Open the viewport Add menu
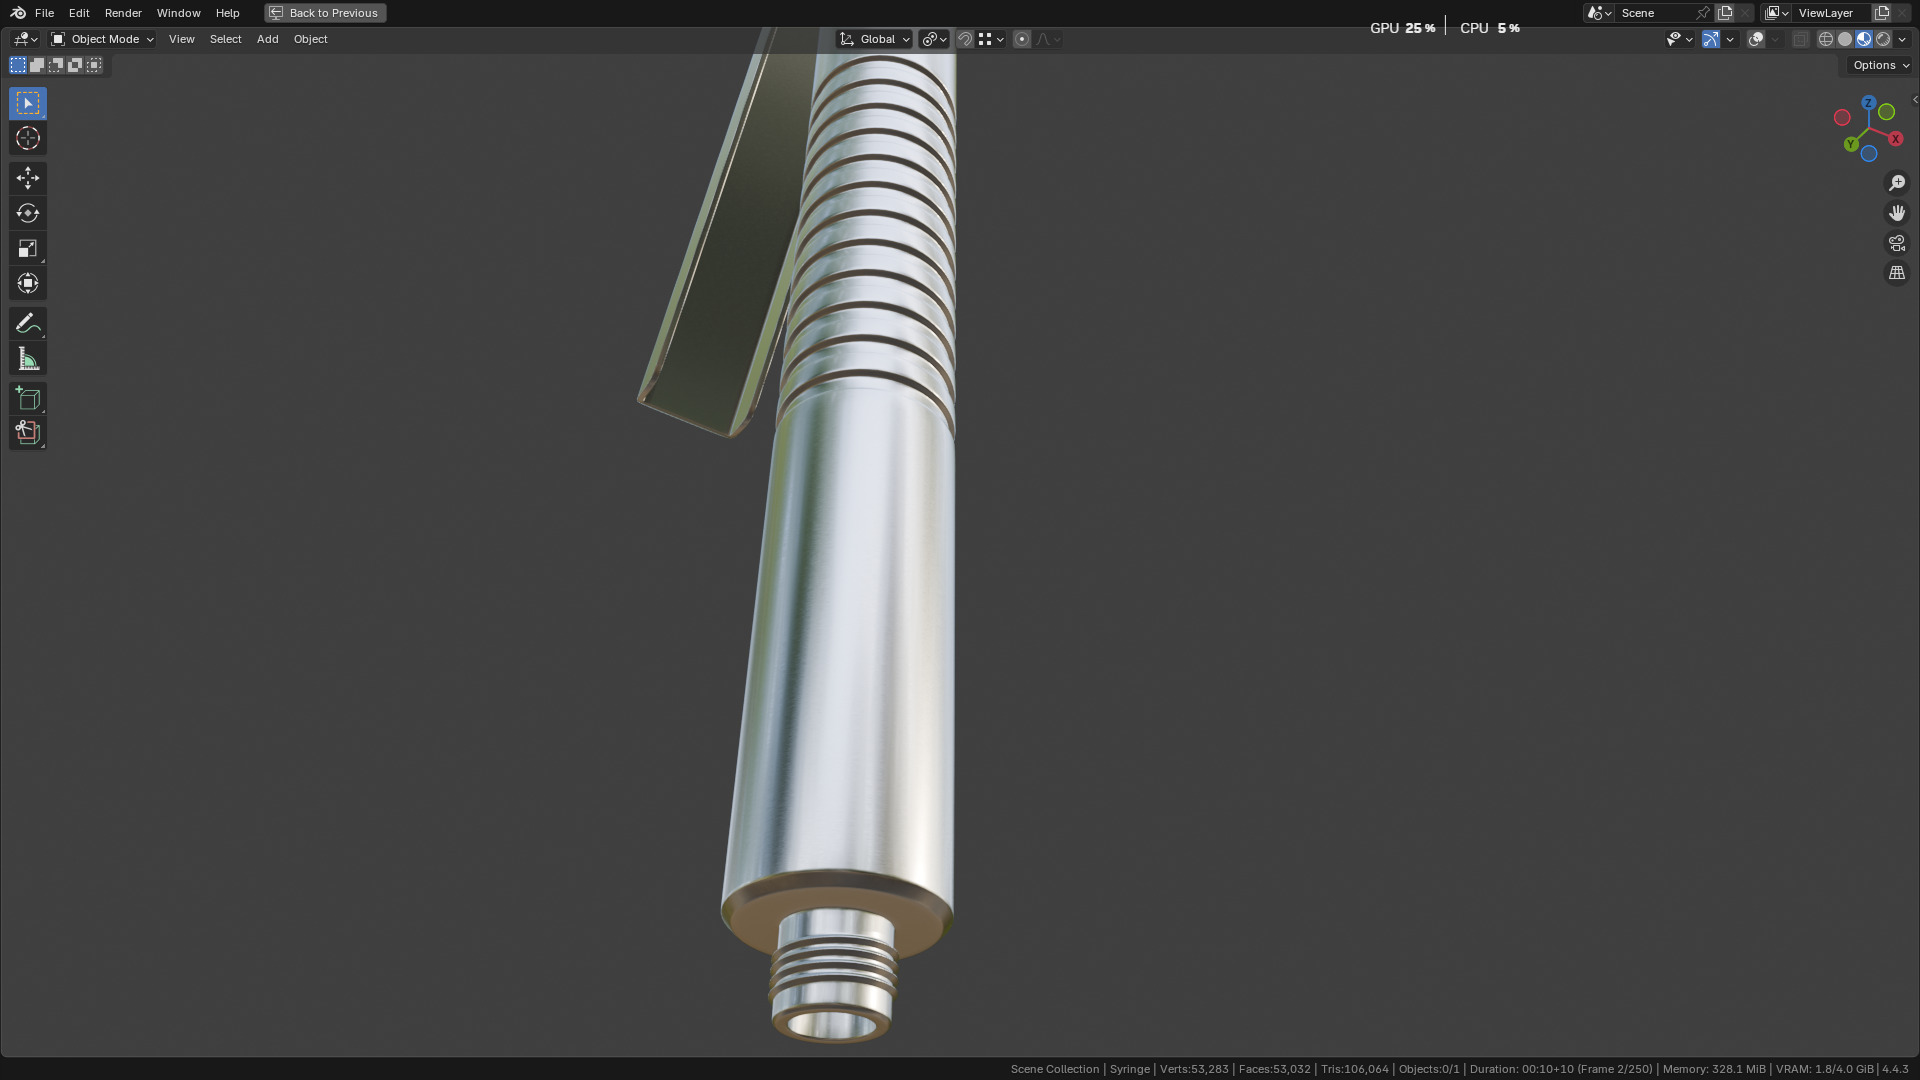 (267, 39)
